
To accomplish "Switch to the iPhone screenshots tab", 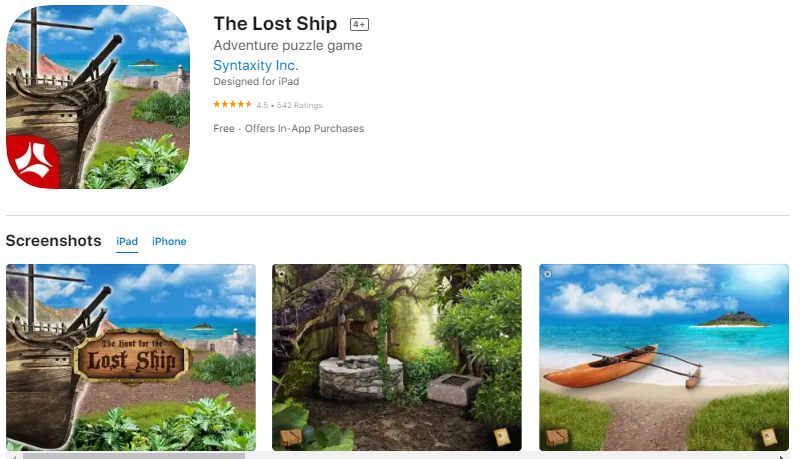I will 169,241.
